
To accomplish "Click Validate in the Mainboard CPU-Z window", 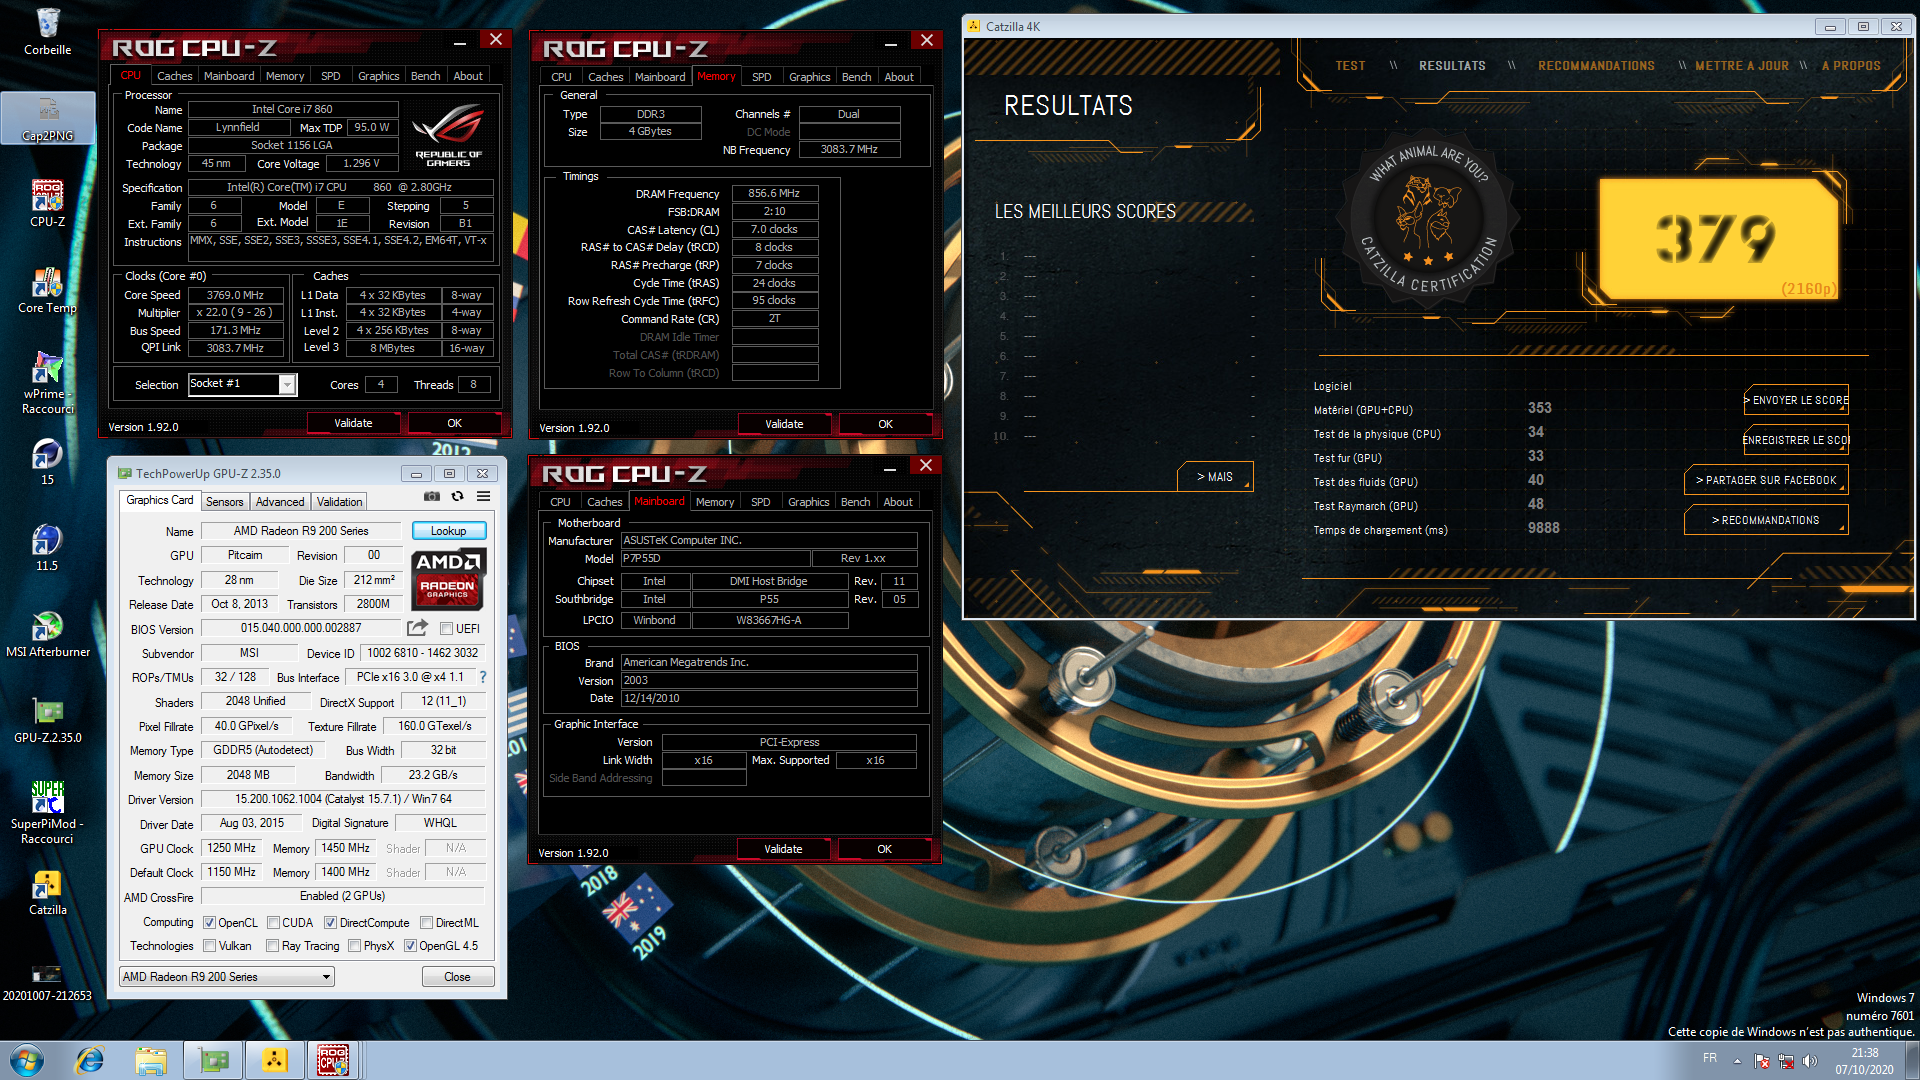I will 783,849.
